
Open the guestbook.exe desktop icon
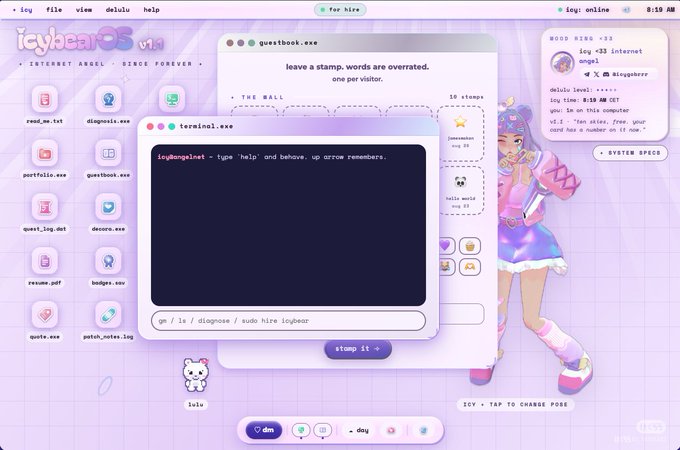[x=108, y=154]
